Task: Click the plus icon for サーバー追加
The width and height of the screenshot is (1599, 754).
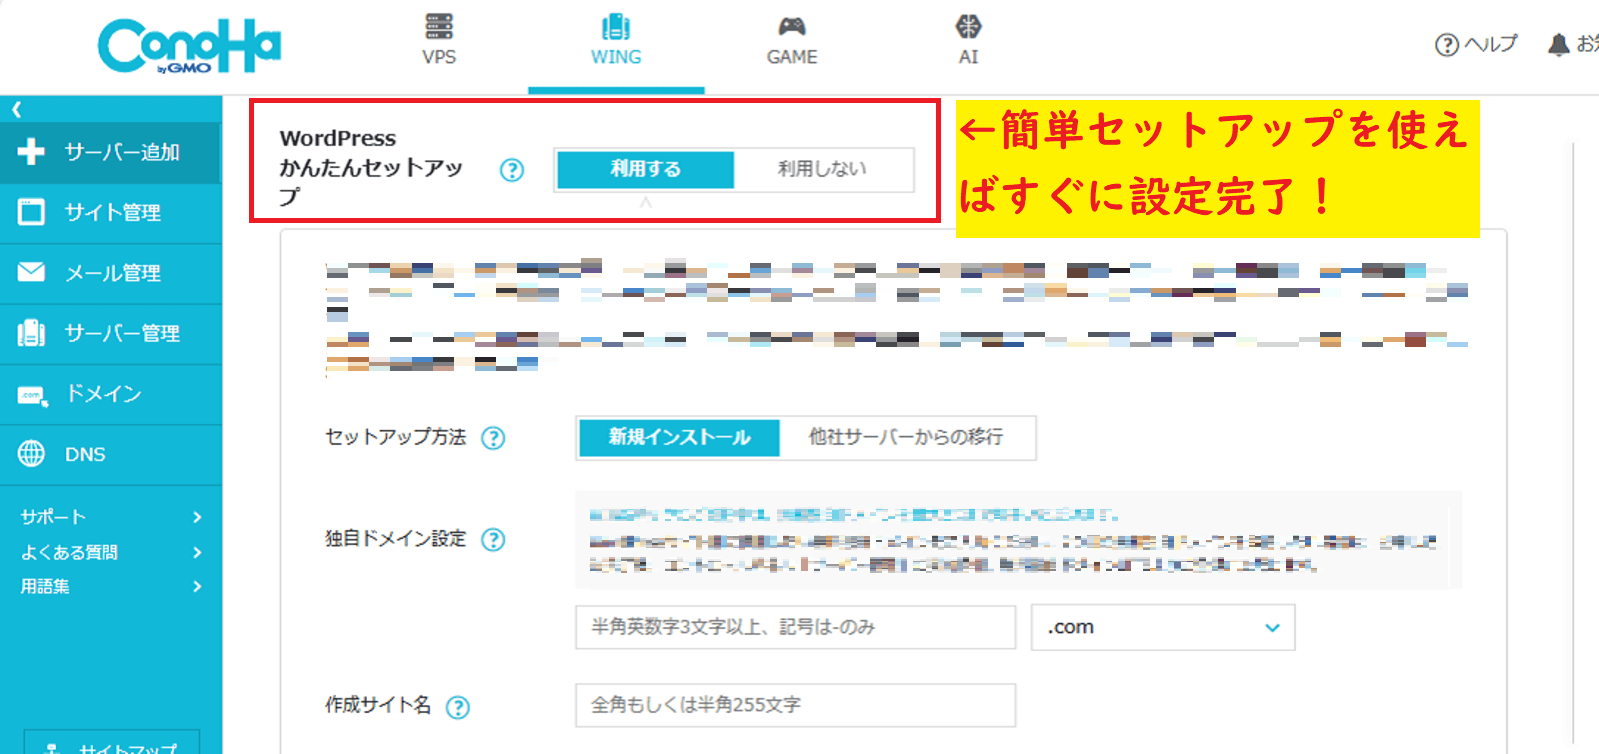Action: [x=31, y=152]
